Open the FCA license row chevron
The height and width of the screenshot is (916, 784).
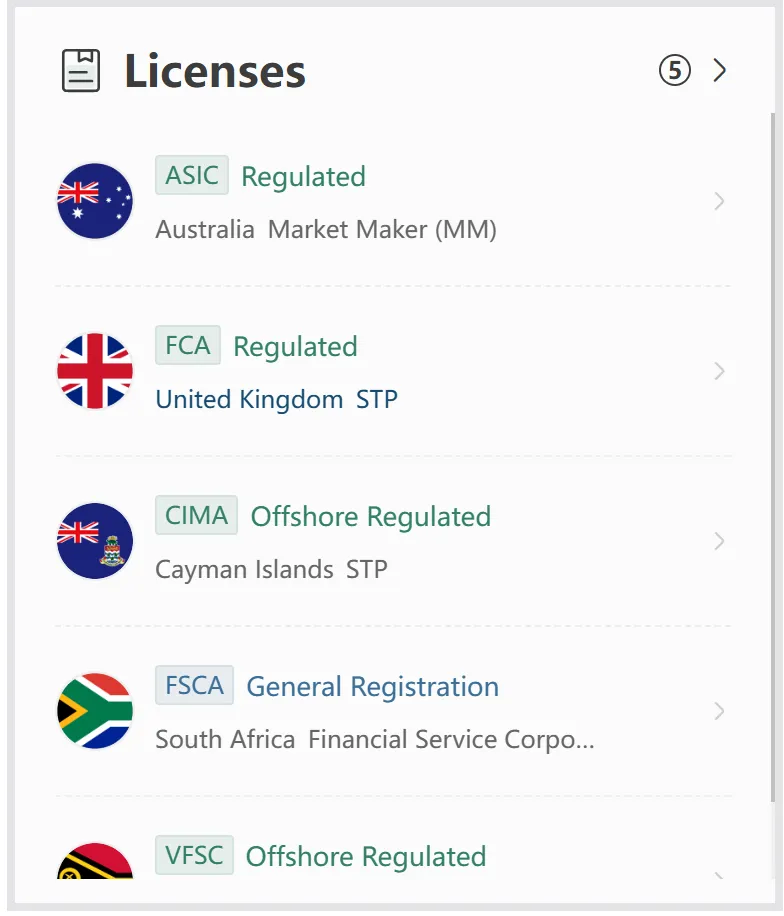coord(719,371)
